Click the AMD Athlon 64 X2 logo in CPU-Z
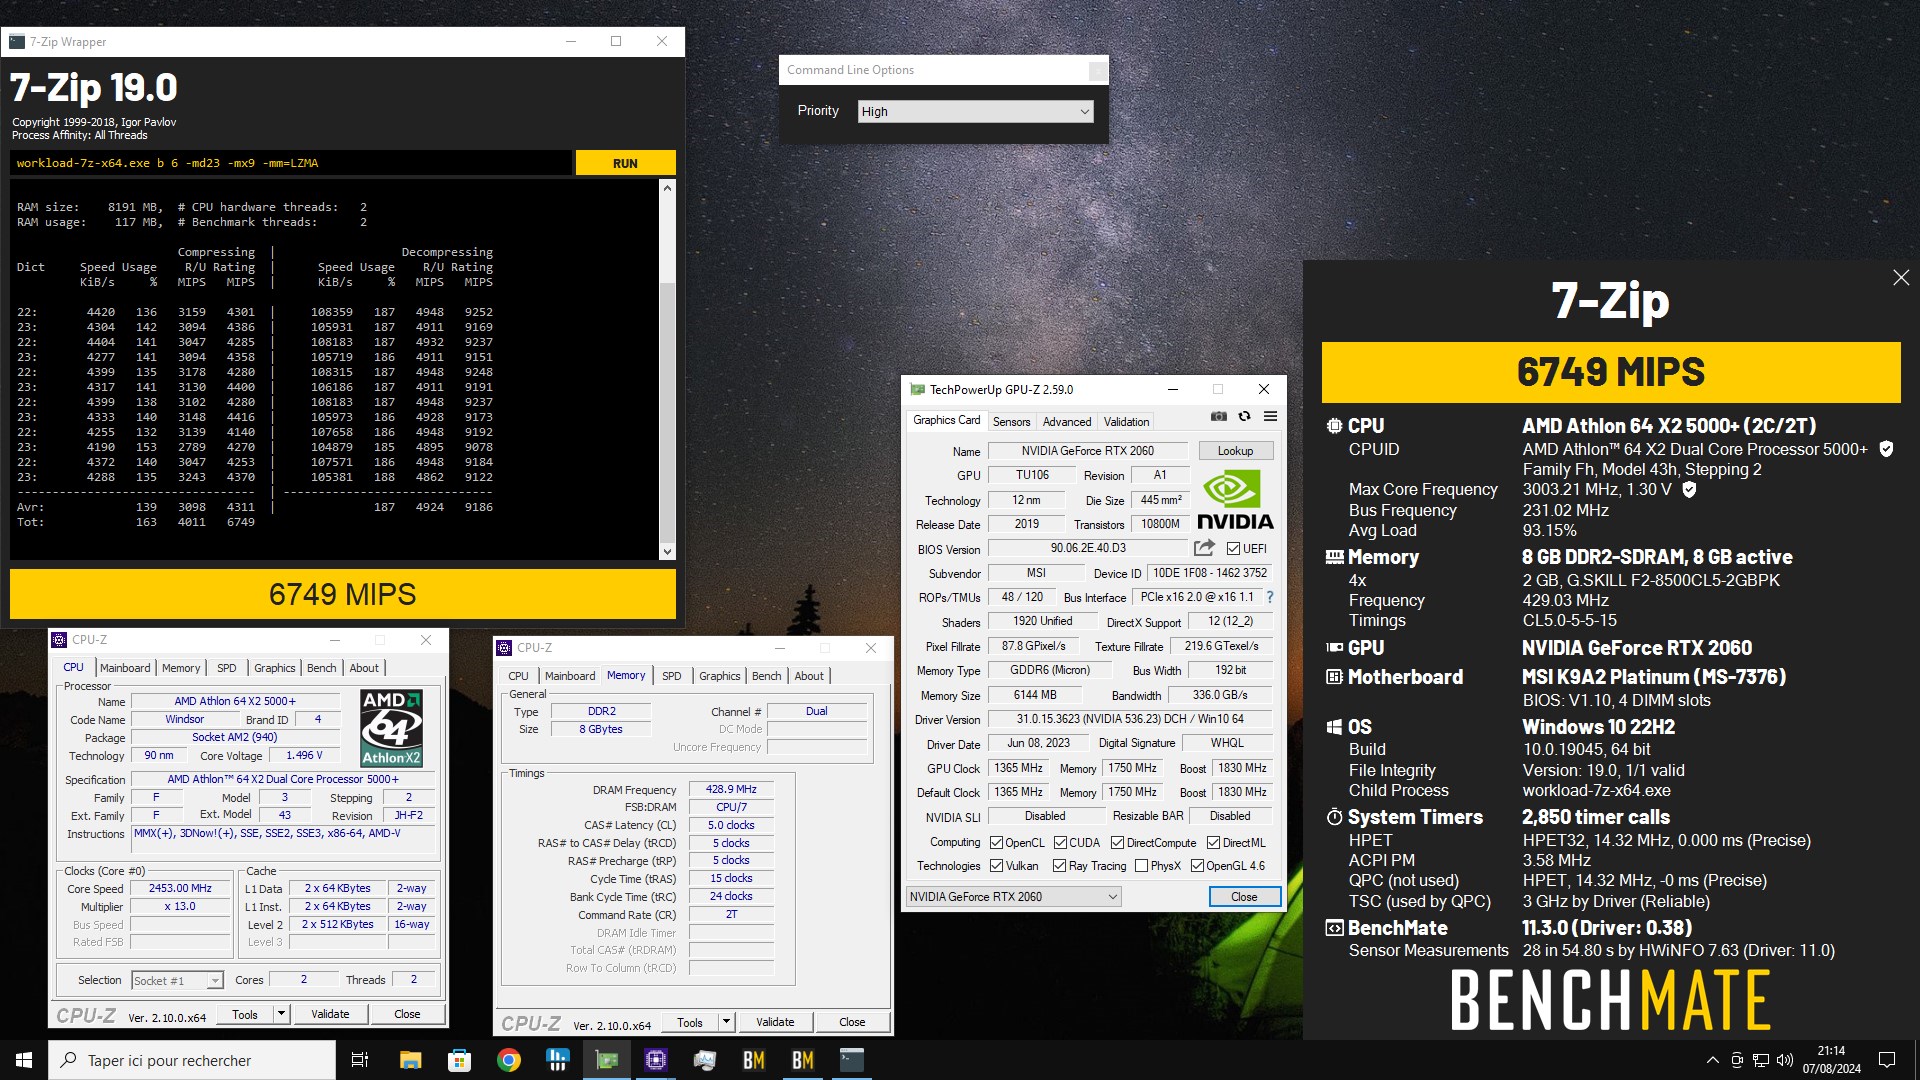 coord(391,728)
